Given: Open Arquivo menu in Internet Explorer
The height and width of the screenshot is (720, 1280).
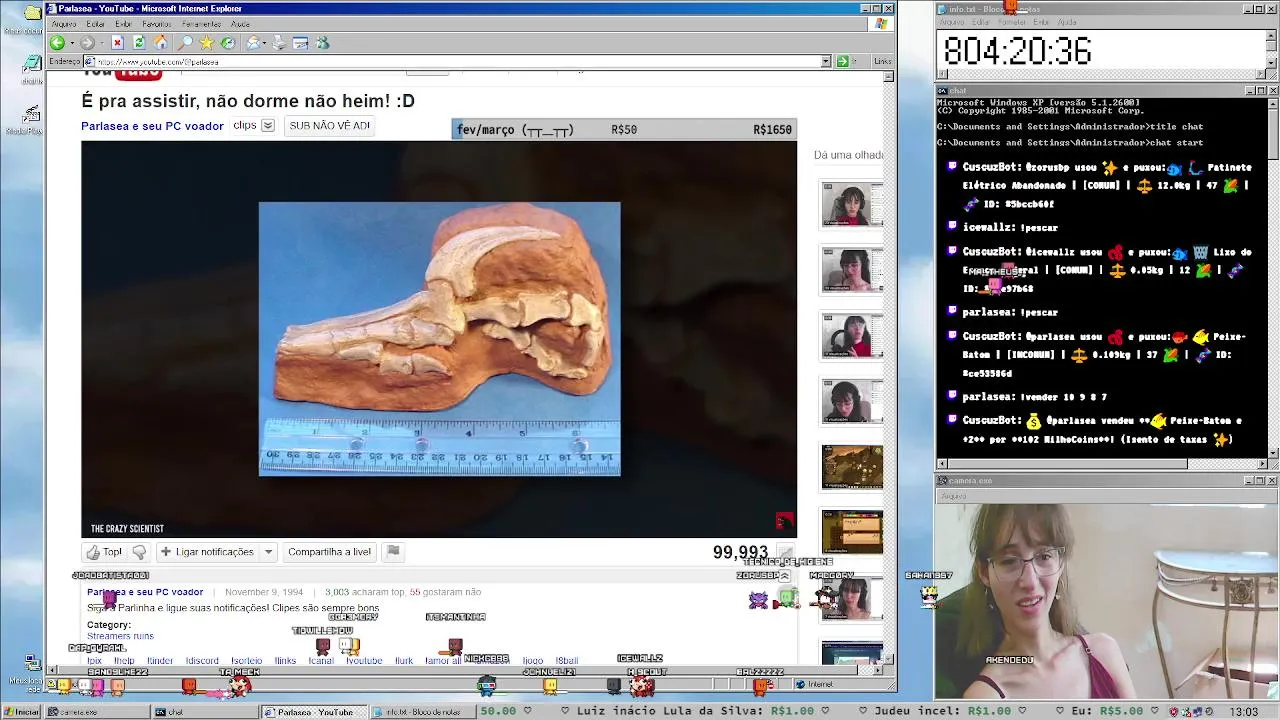Looking at the screenshot, I should (x=64, y=24).
